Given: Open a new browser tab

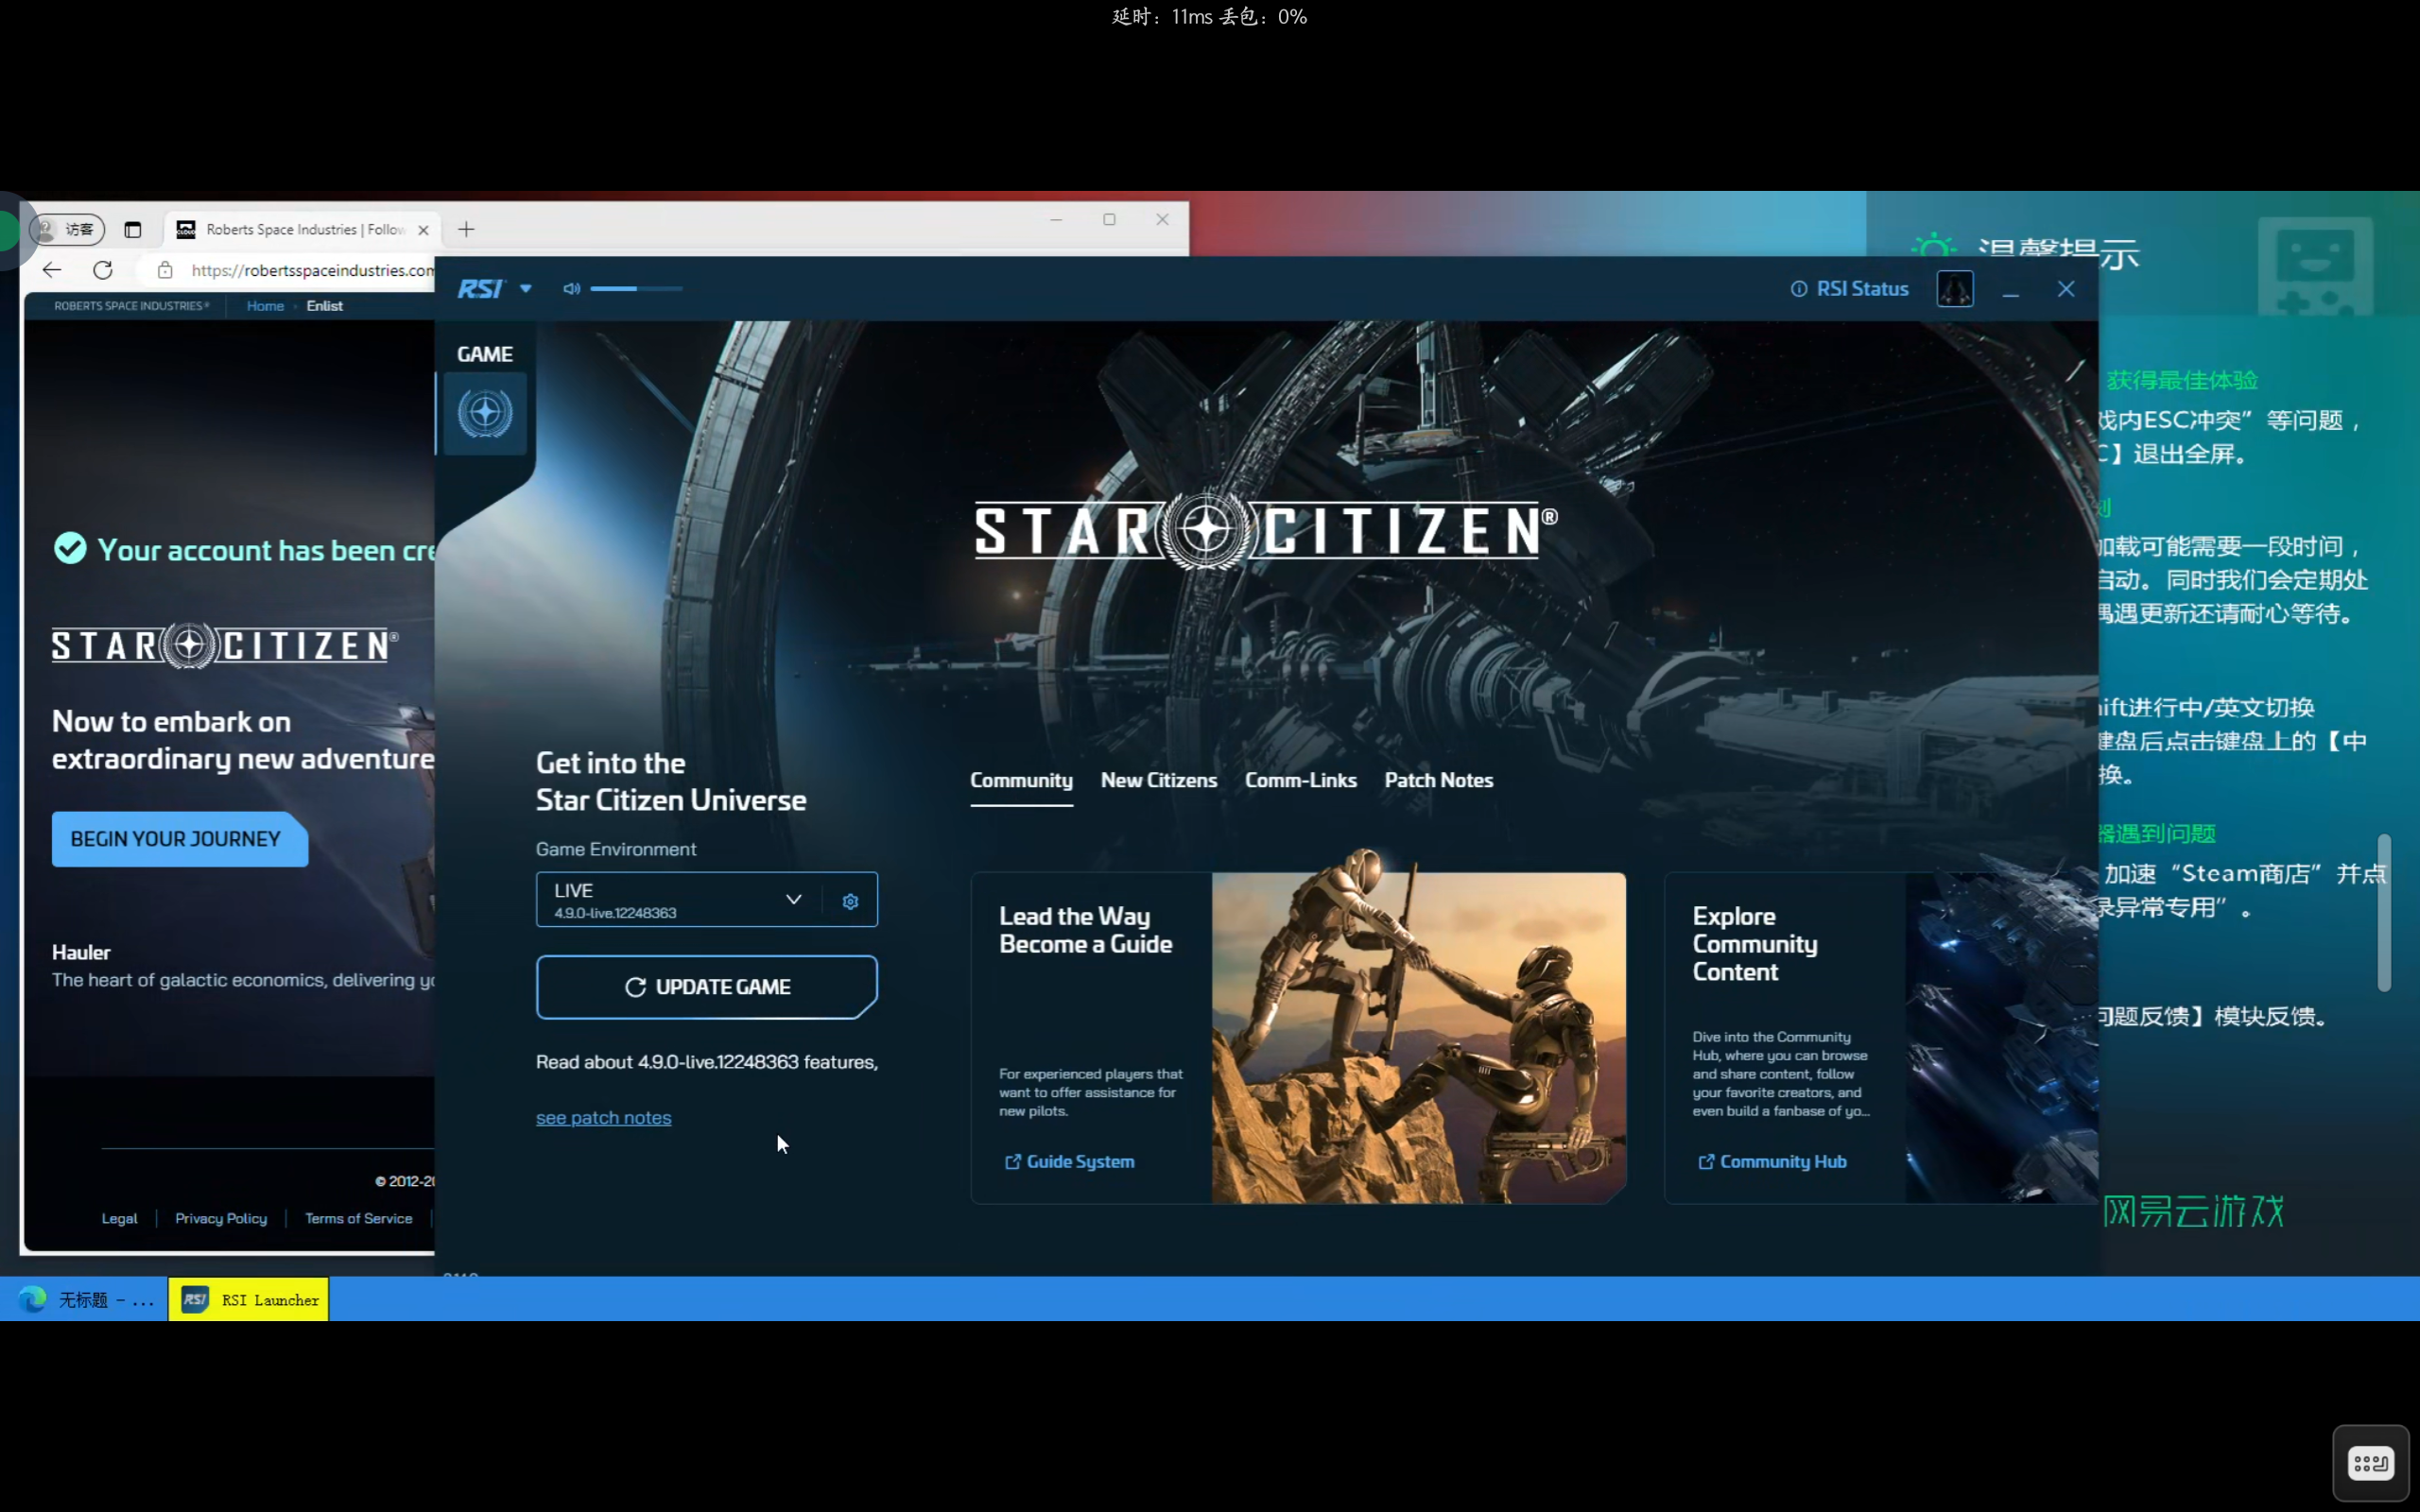Looking at the screenshot, I should tap(466, 230).
